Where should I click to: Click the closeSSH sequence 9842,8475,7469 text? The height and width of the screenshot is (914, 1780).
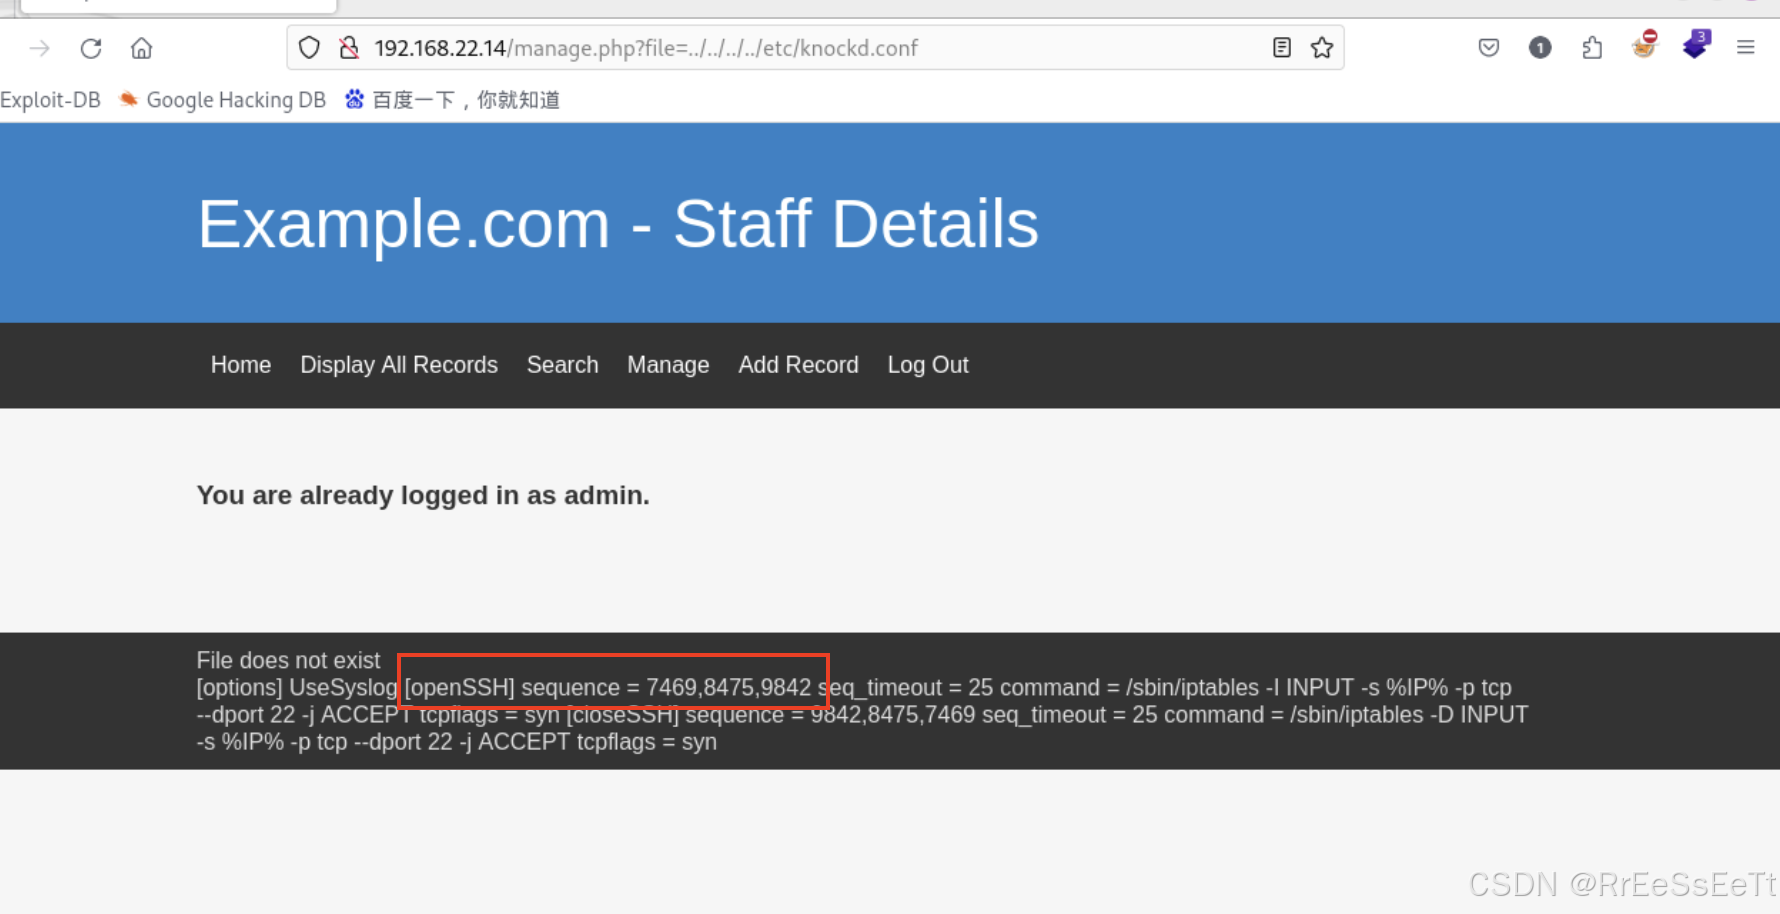(x=771, y=715)
